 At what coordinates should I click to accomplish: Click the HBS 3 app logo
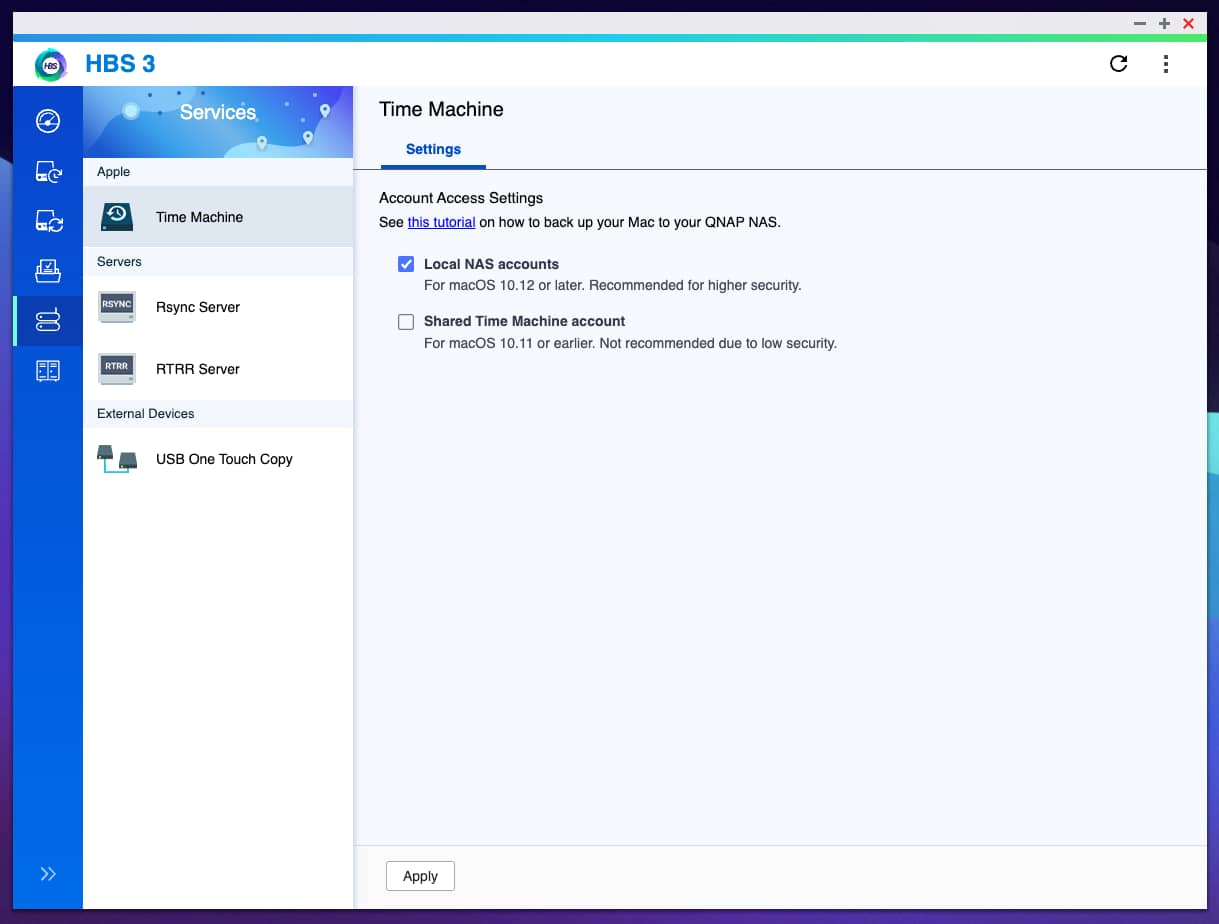(x=51, y=64)
